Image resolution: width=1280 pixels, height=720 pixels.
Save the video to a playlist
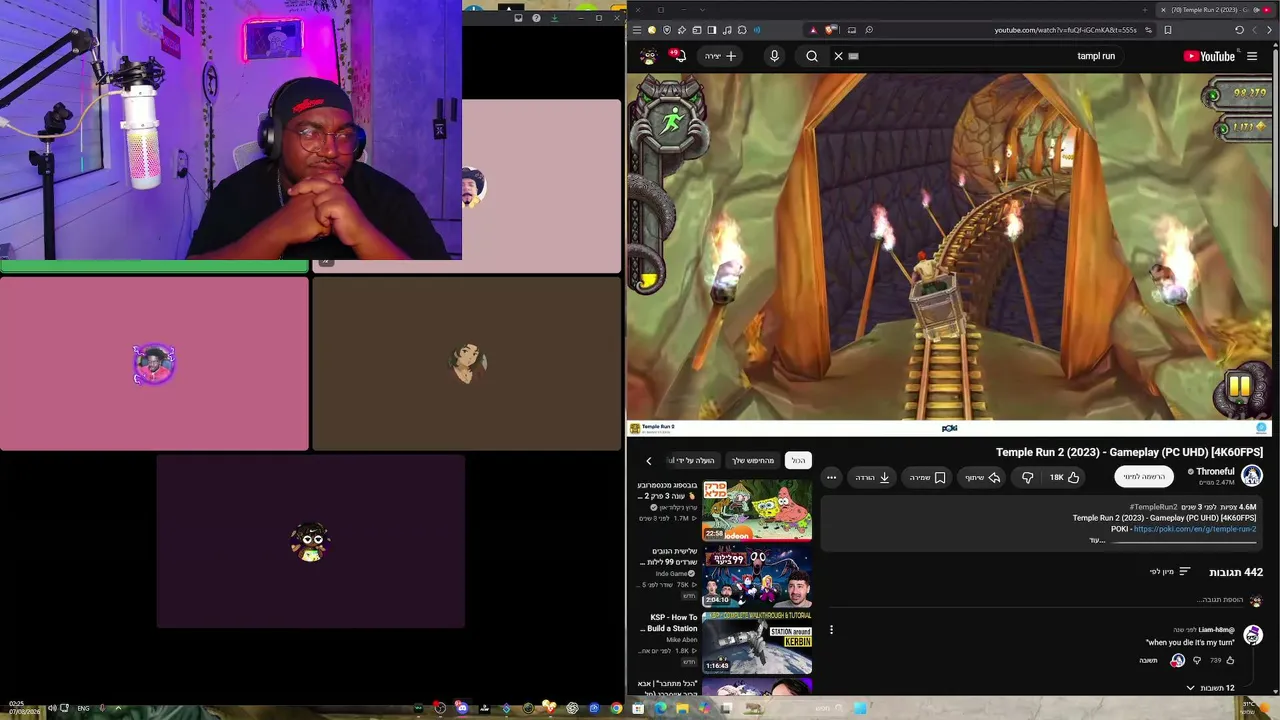927,477
